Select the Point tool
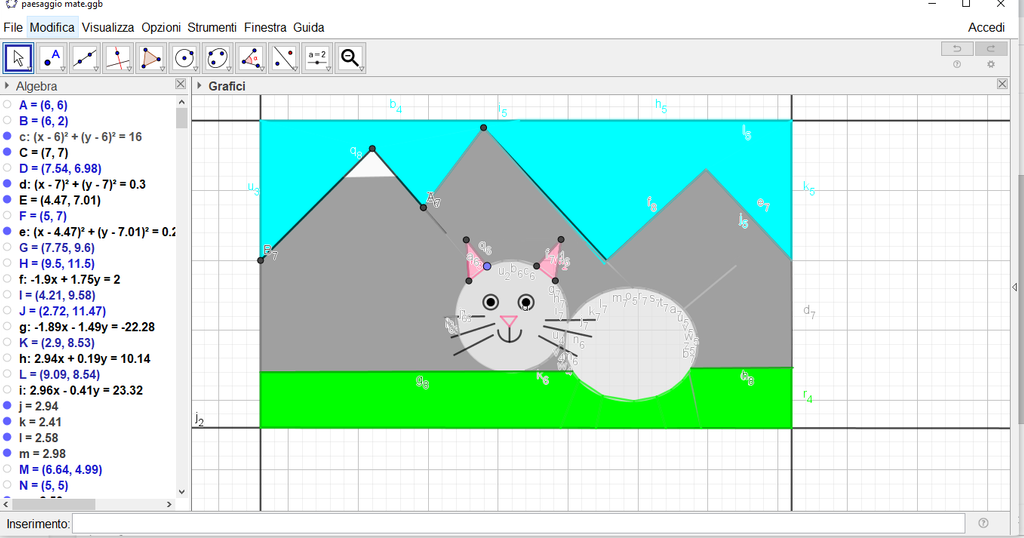Screen dimensions: 1024x538 pyautogui.click(x=51, y=58)
